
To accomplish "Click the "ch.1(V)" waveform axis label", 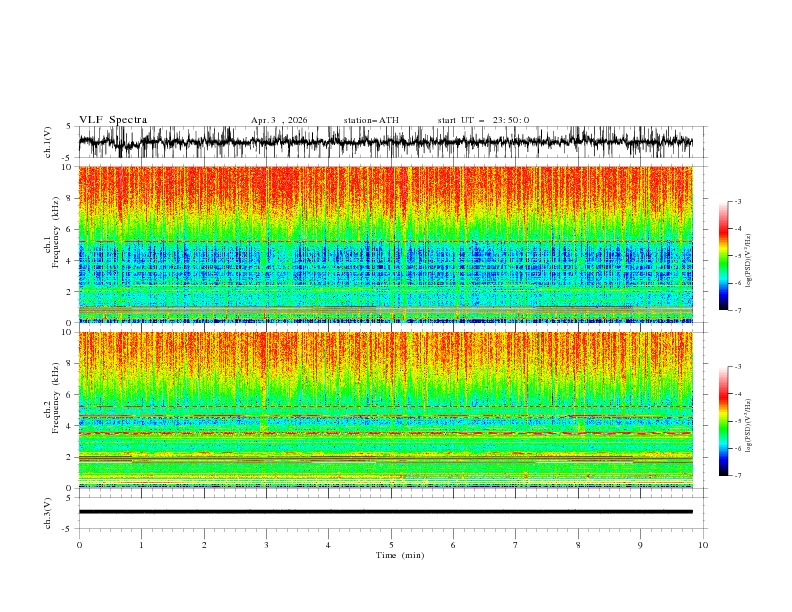I will tap(48, 142).
